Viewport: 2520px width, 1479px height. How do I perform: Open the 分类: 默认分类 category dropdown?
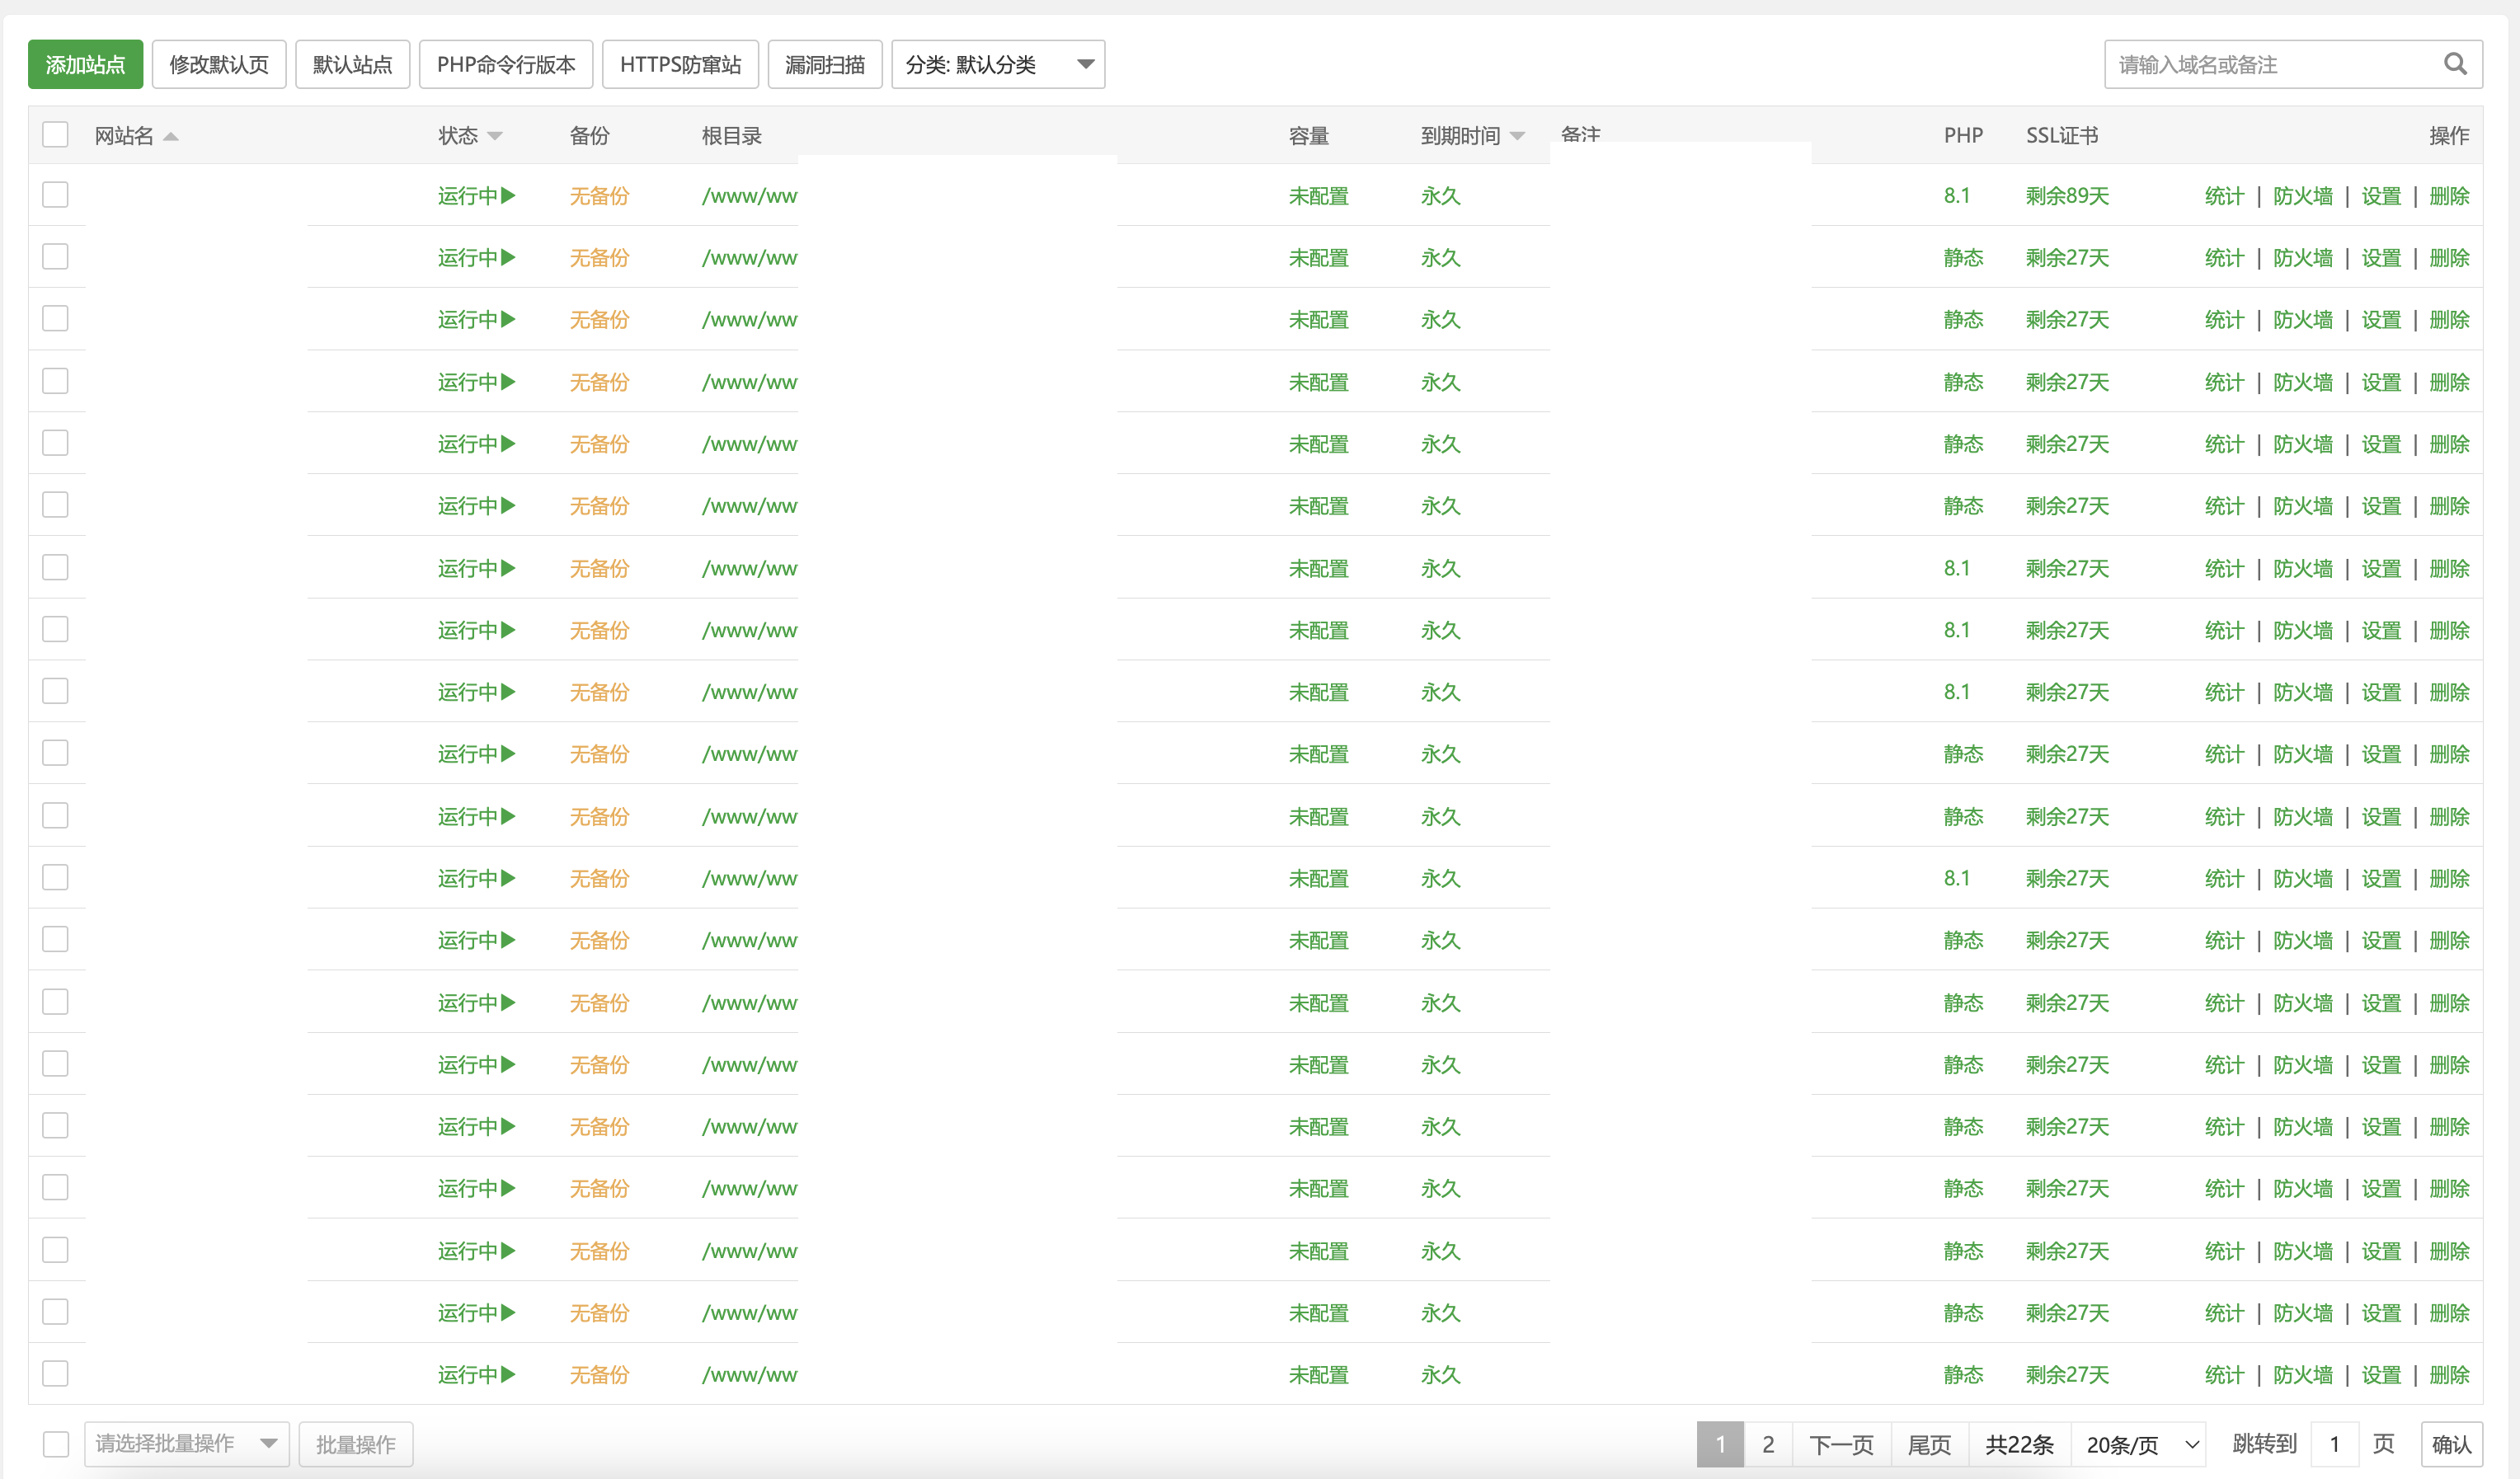coord(997,63)
